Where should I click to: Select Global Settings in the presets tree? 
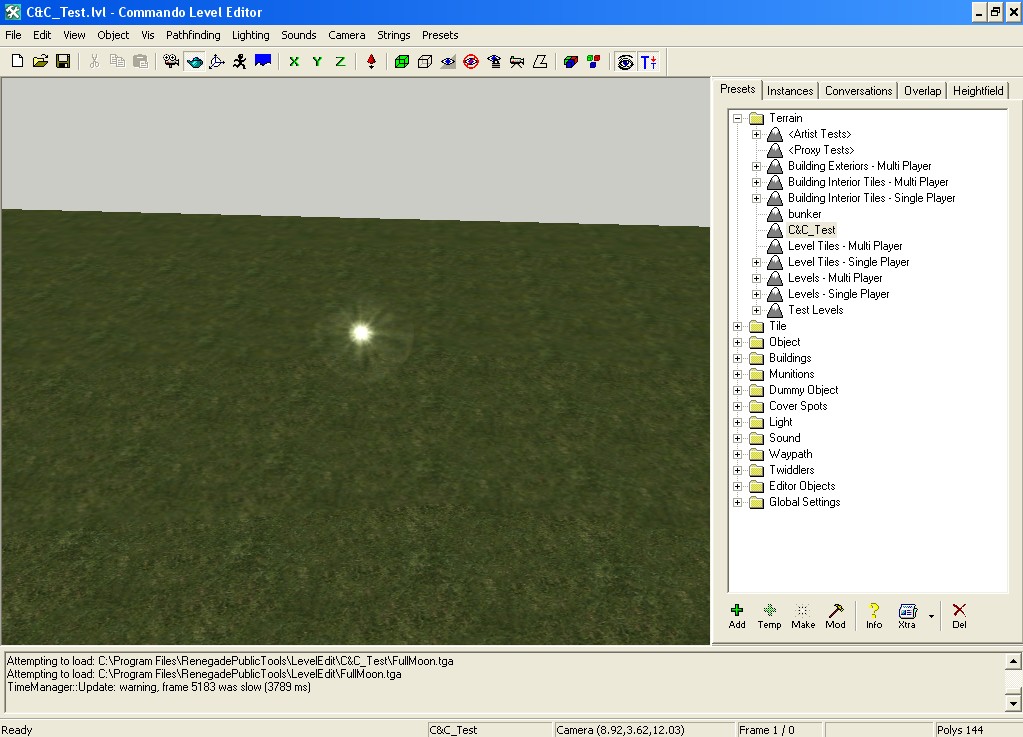click(x=804, y=502)
